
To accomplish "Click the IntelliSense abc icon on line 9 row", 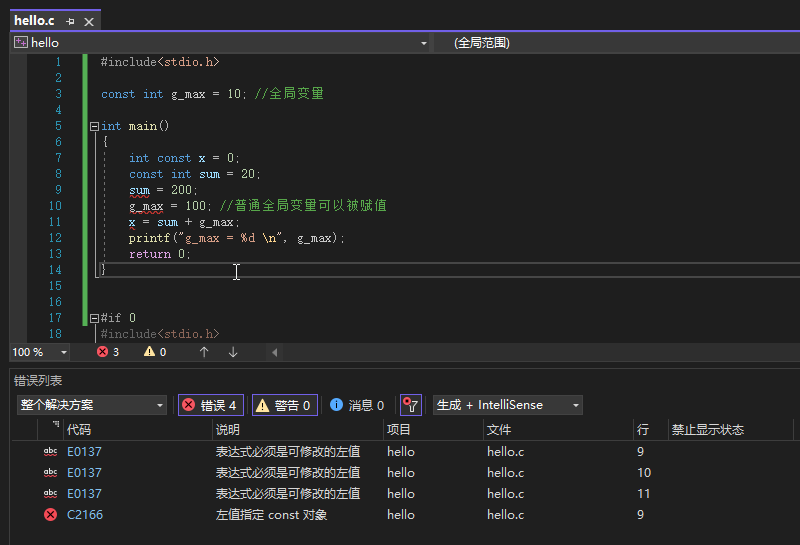I will tap(51, 452).
